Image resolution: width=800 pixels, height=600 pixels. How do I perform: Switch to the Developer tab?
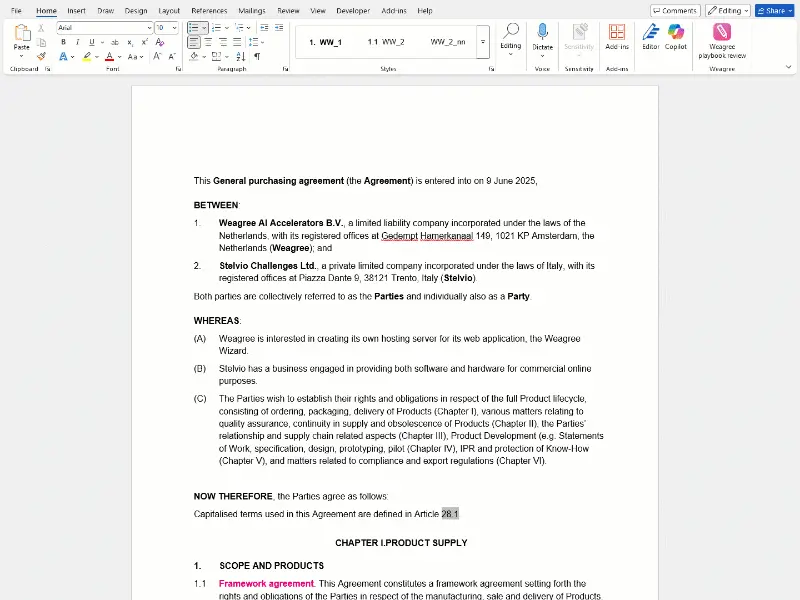click(x=353, y=11)
